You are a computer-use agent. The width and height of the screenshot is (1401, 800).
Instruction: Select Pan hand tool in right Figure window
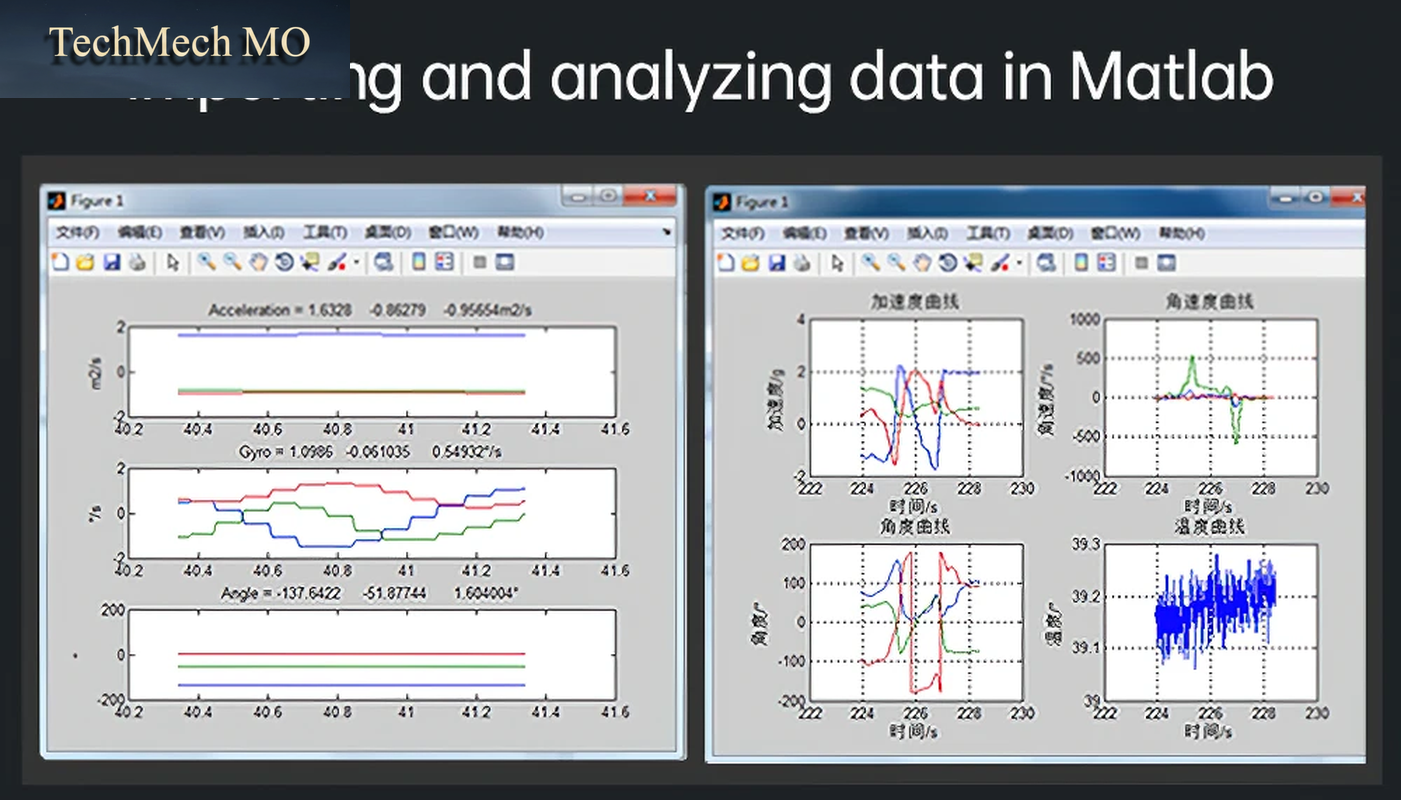[x=921, y=263]
